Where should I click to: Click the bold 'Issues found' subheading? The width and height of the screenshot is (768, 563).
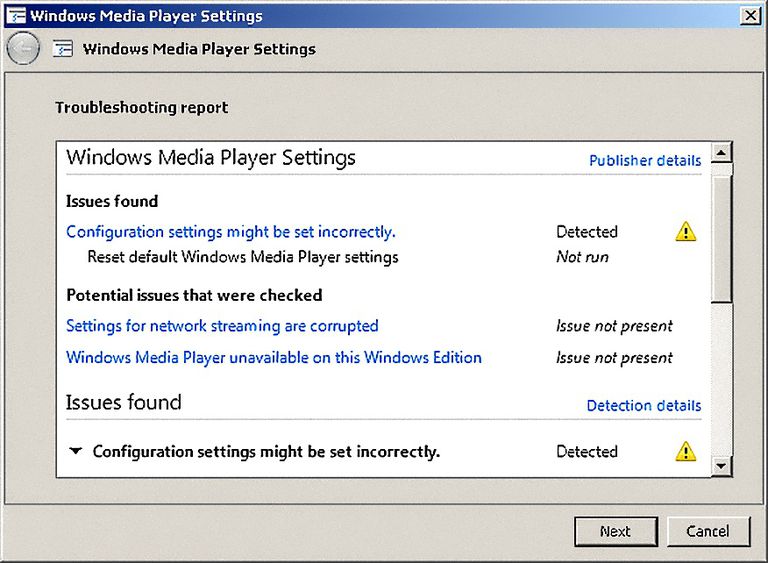pos(112,201)
